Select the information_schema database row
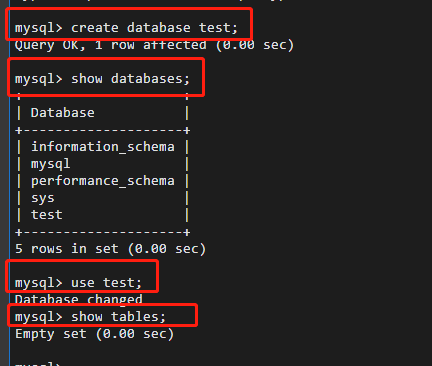 (103, 147)
